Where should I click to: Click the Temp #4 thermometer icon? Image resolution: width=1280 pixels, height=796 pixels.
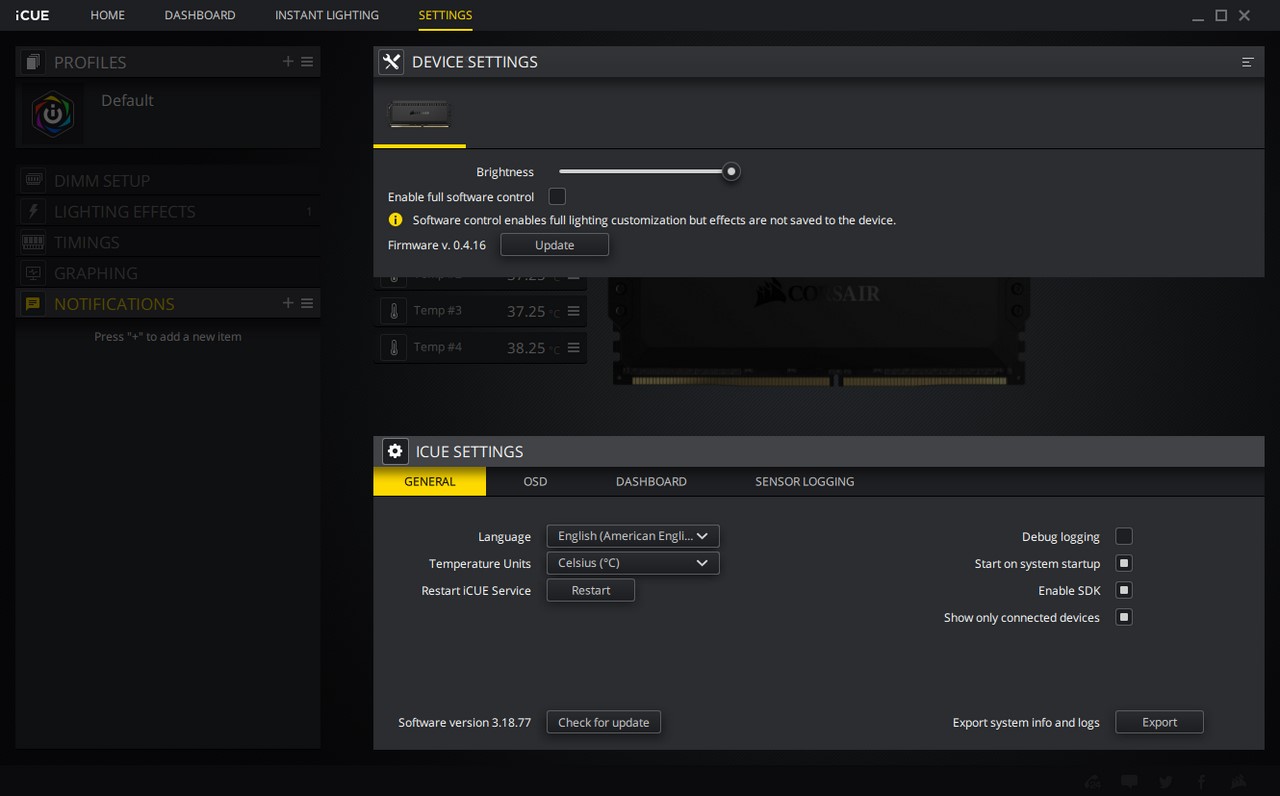point(394,348)
